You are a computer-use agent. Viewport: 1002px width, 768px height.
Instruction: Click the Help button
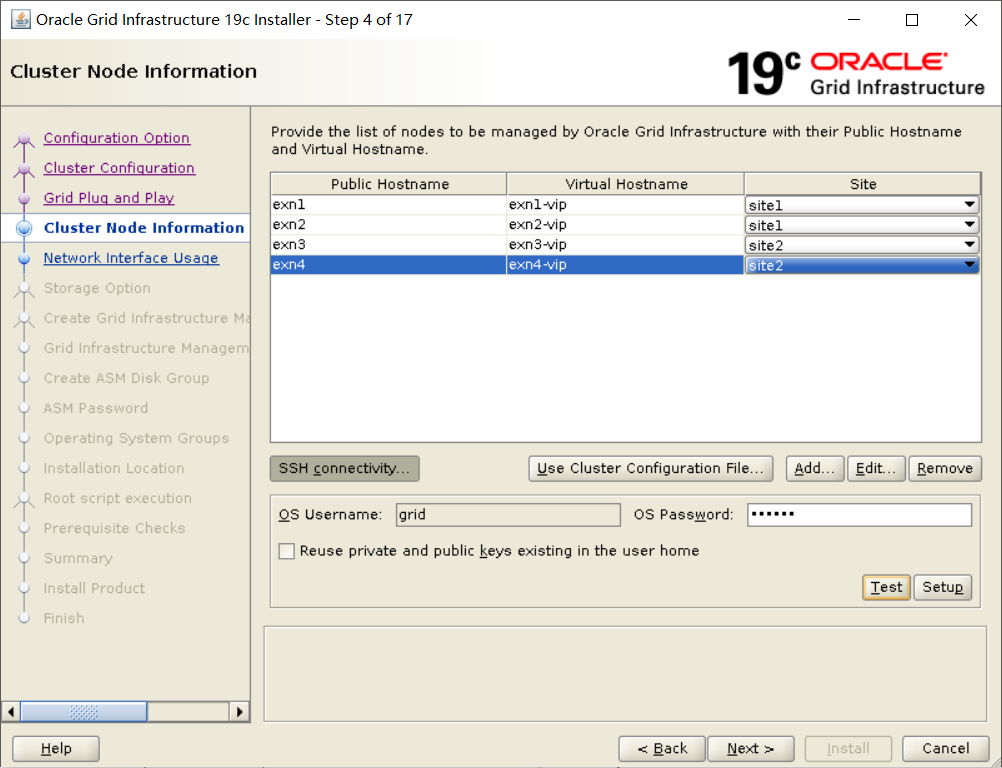point(56,748)
